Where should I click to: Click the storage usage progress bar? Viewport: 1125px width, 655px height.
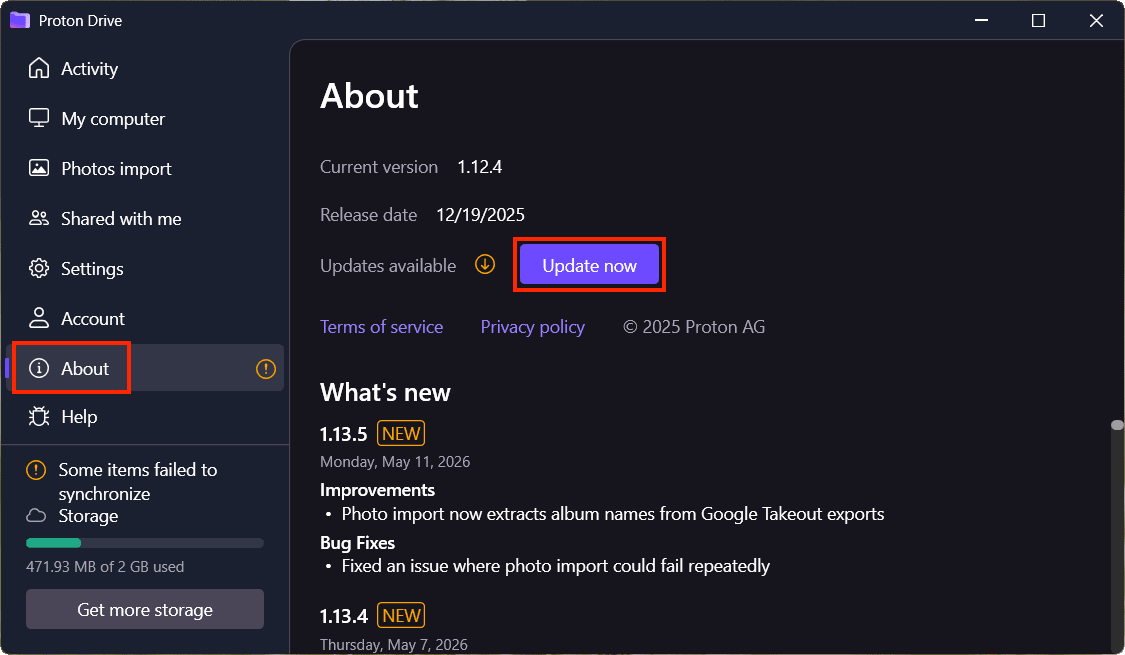pyautogui.click(x=145, y=543)
